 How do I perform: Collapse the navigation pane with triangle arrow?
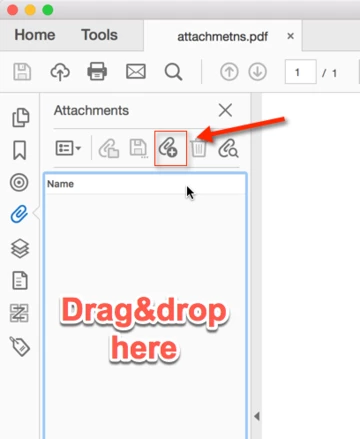(x=257, y=416)
